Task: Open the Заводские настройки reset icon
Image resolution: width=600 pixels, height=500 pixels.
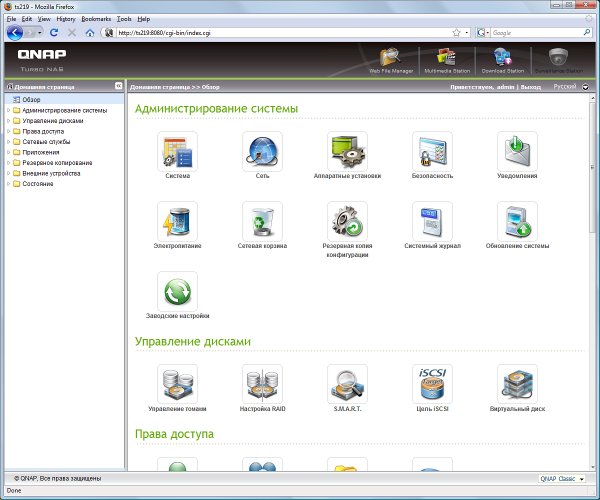Action: point(178,292)
